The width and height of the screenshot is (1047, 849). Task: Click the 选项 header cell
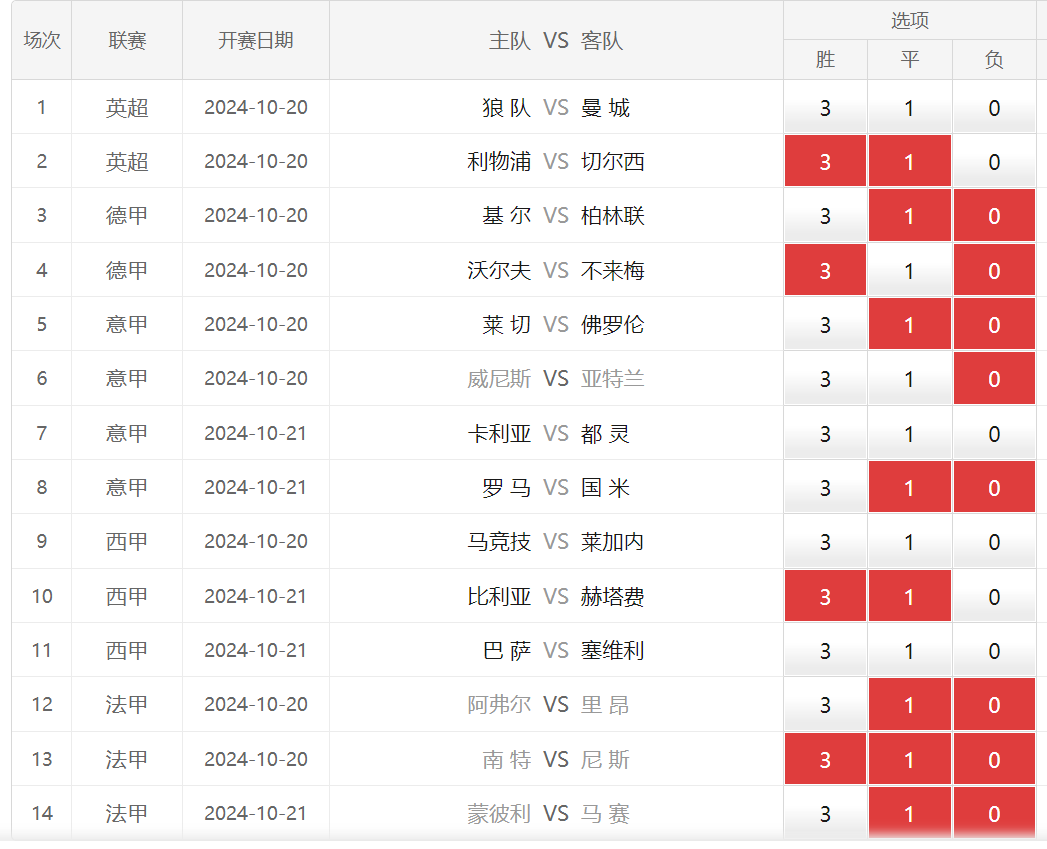pos(909,20)
